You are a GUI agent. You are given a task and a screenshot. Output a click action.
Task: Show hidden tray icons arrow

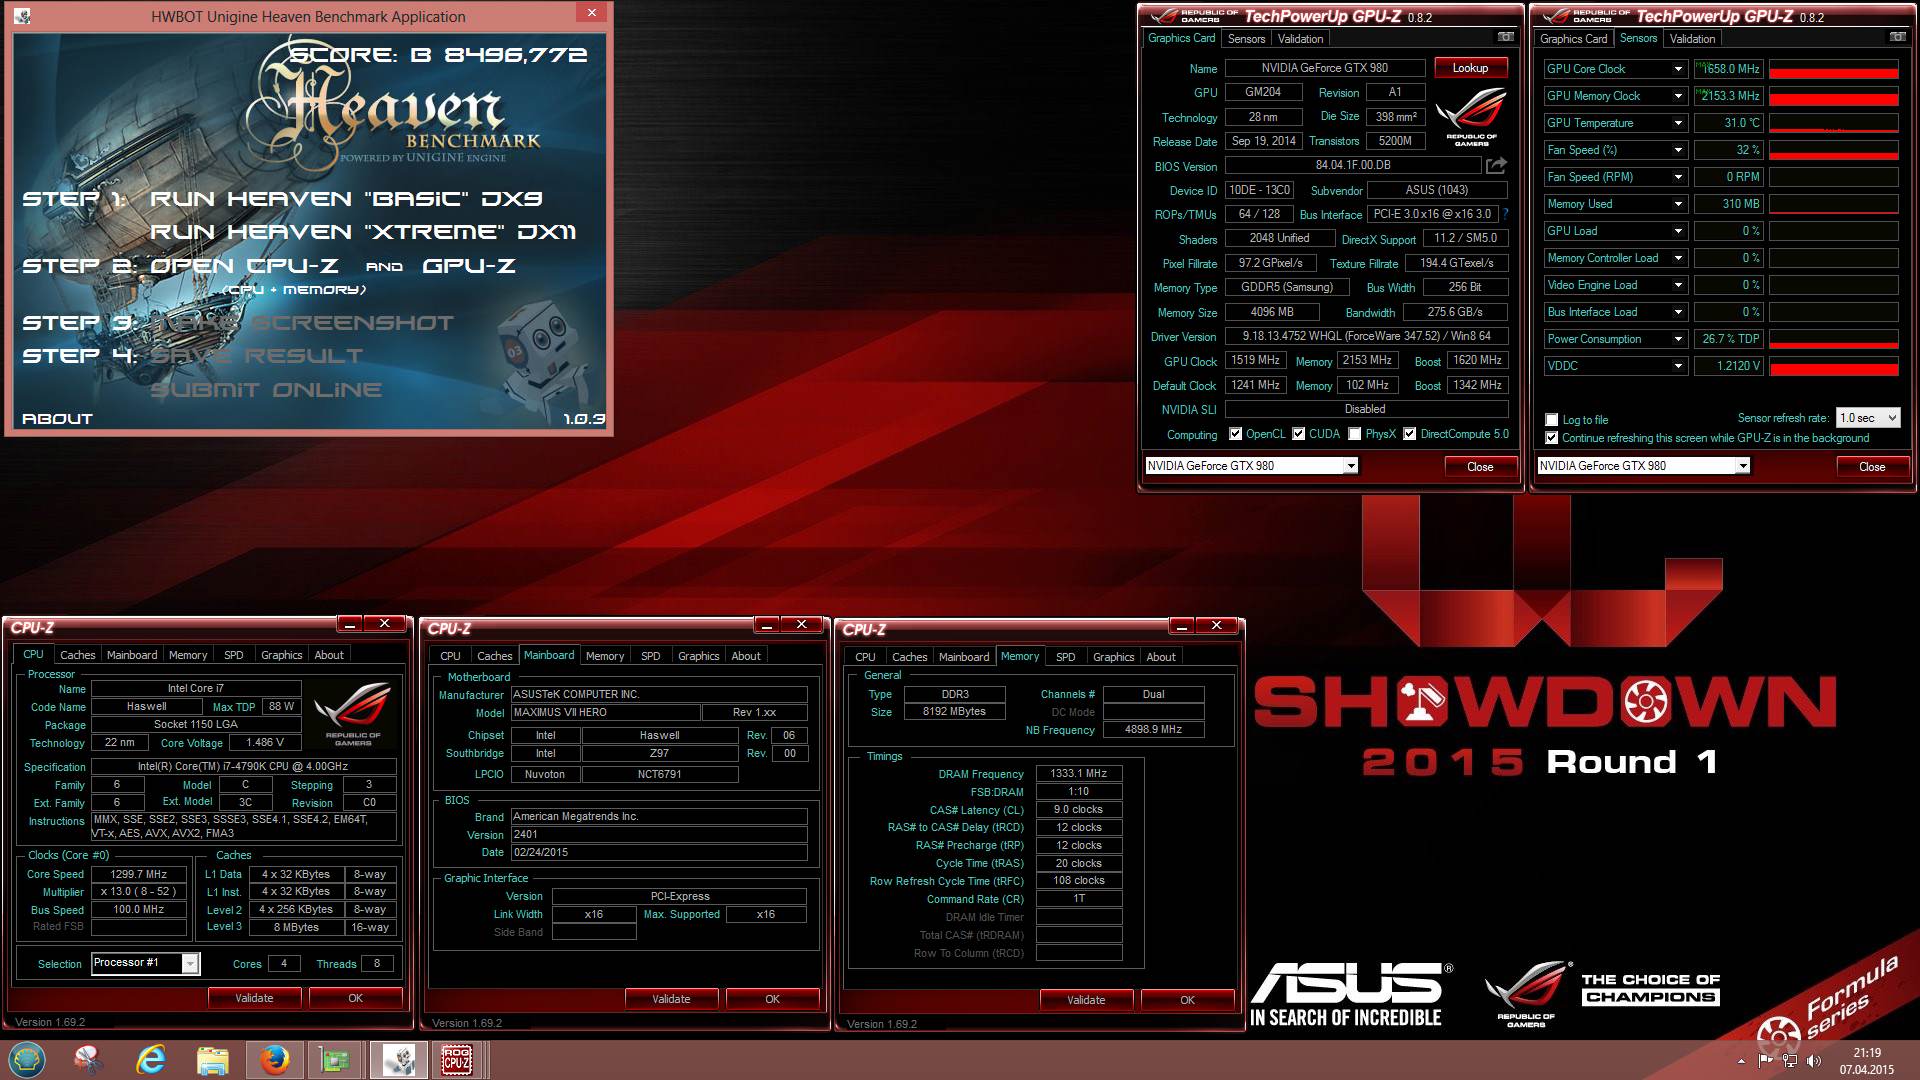tap(1741, 1061)
